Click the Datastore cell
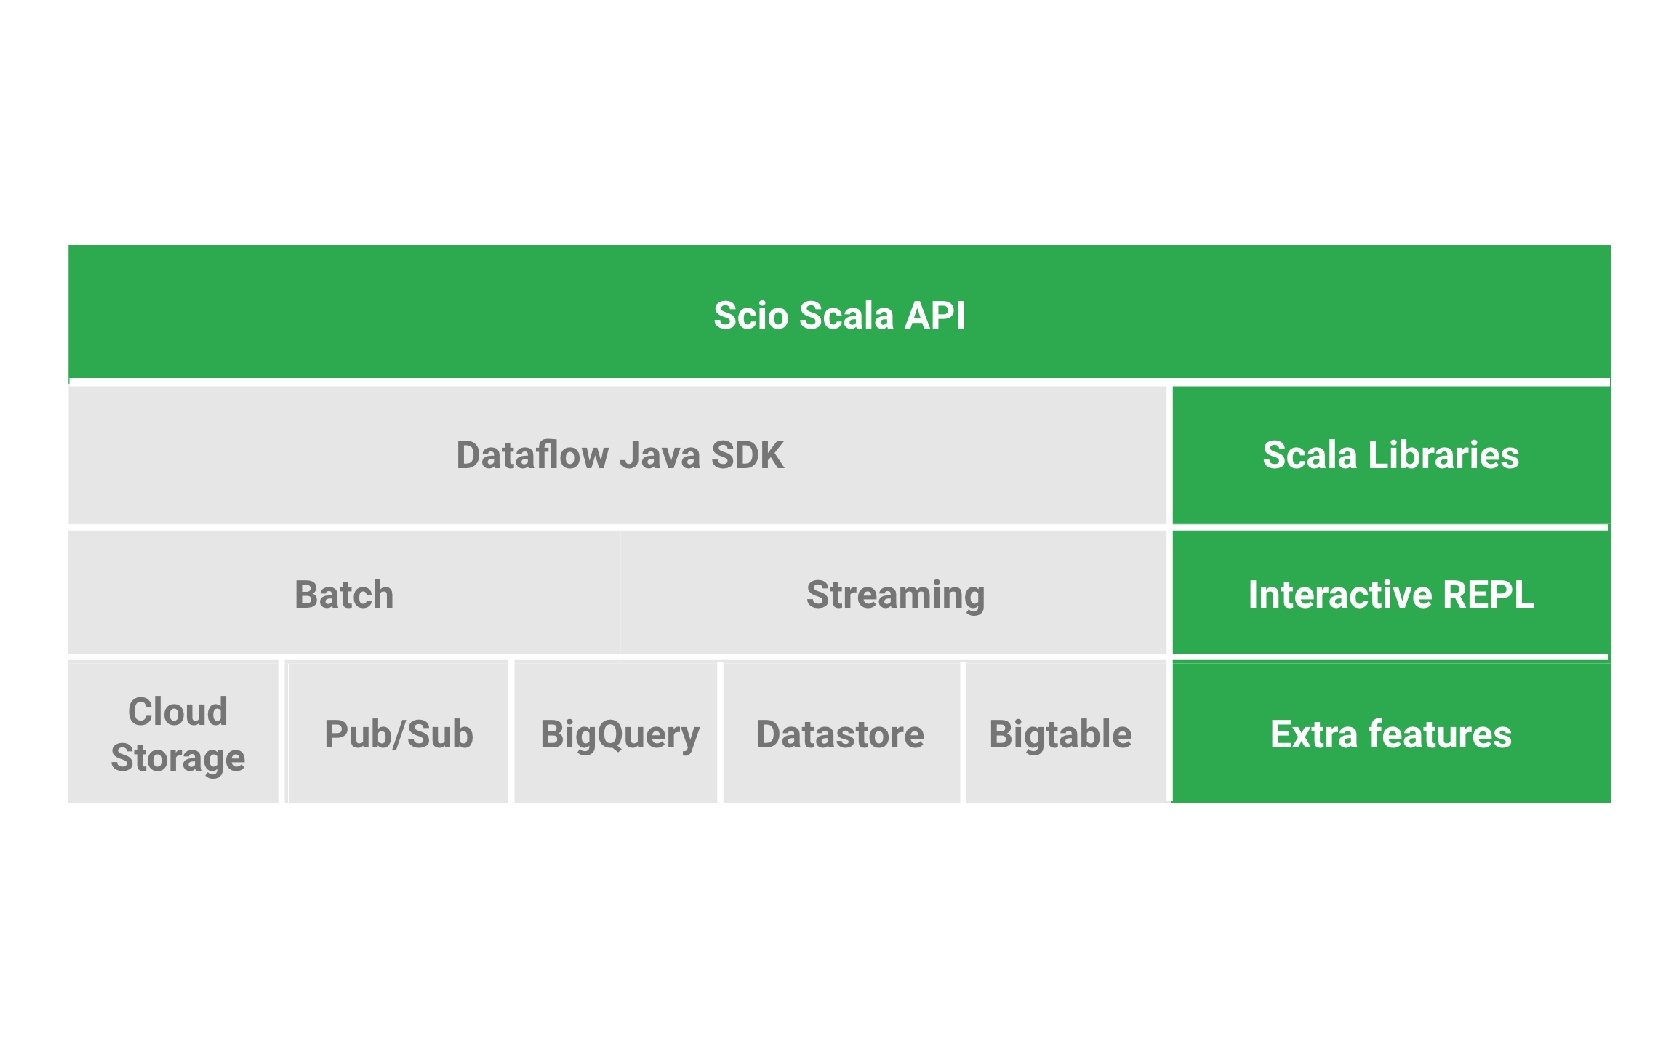This screenshot has width=1680, height=1050. [x=840, y=734]
